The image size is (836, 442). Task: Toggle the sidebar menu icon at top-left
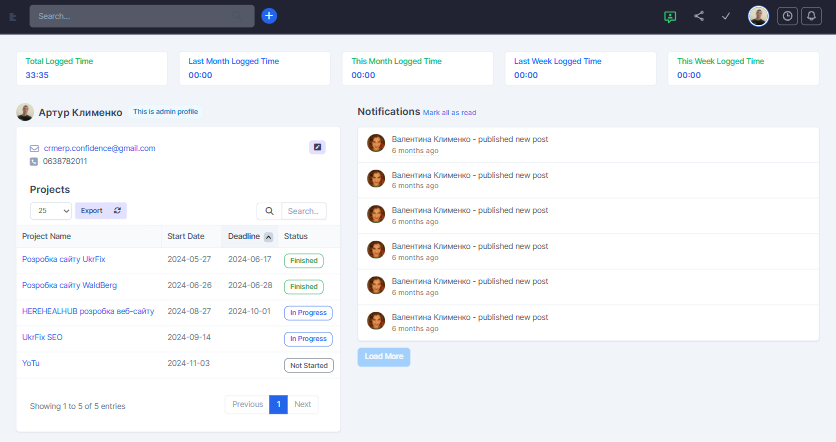tap(13, 17)
